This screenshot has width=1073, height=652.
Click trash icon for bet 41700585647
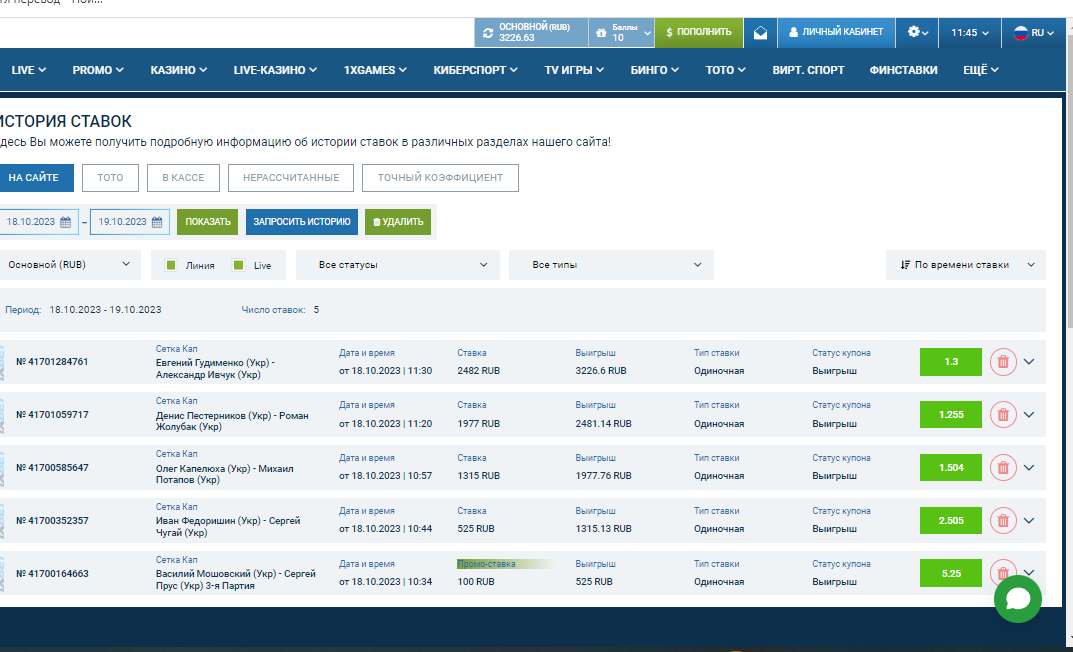click(1002, 467)
